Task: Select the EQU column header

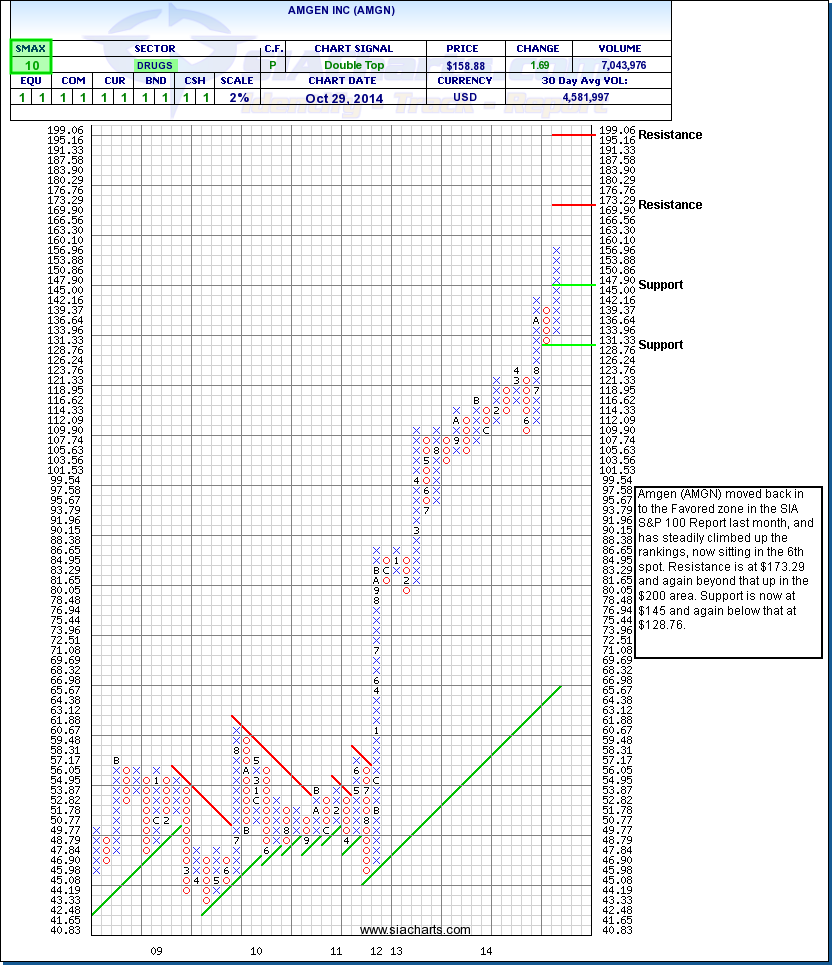Action: (32, 81)
